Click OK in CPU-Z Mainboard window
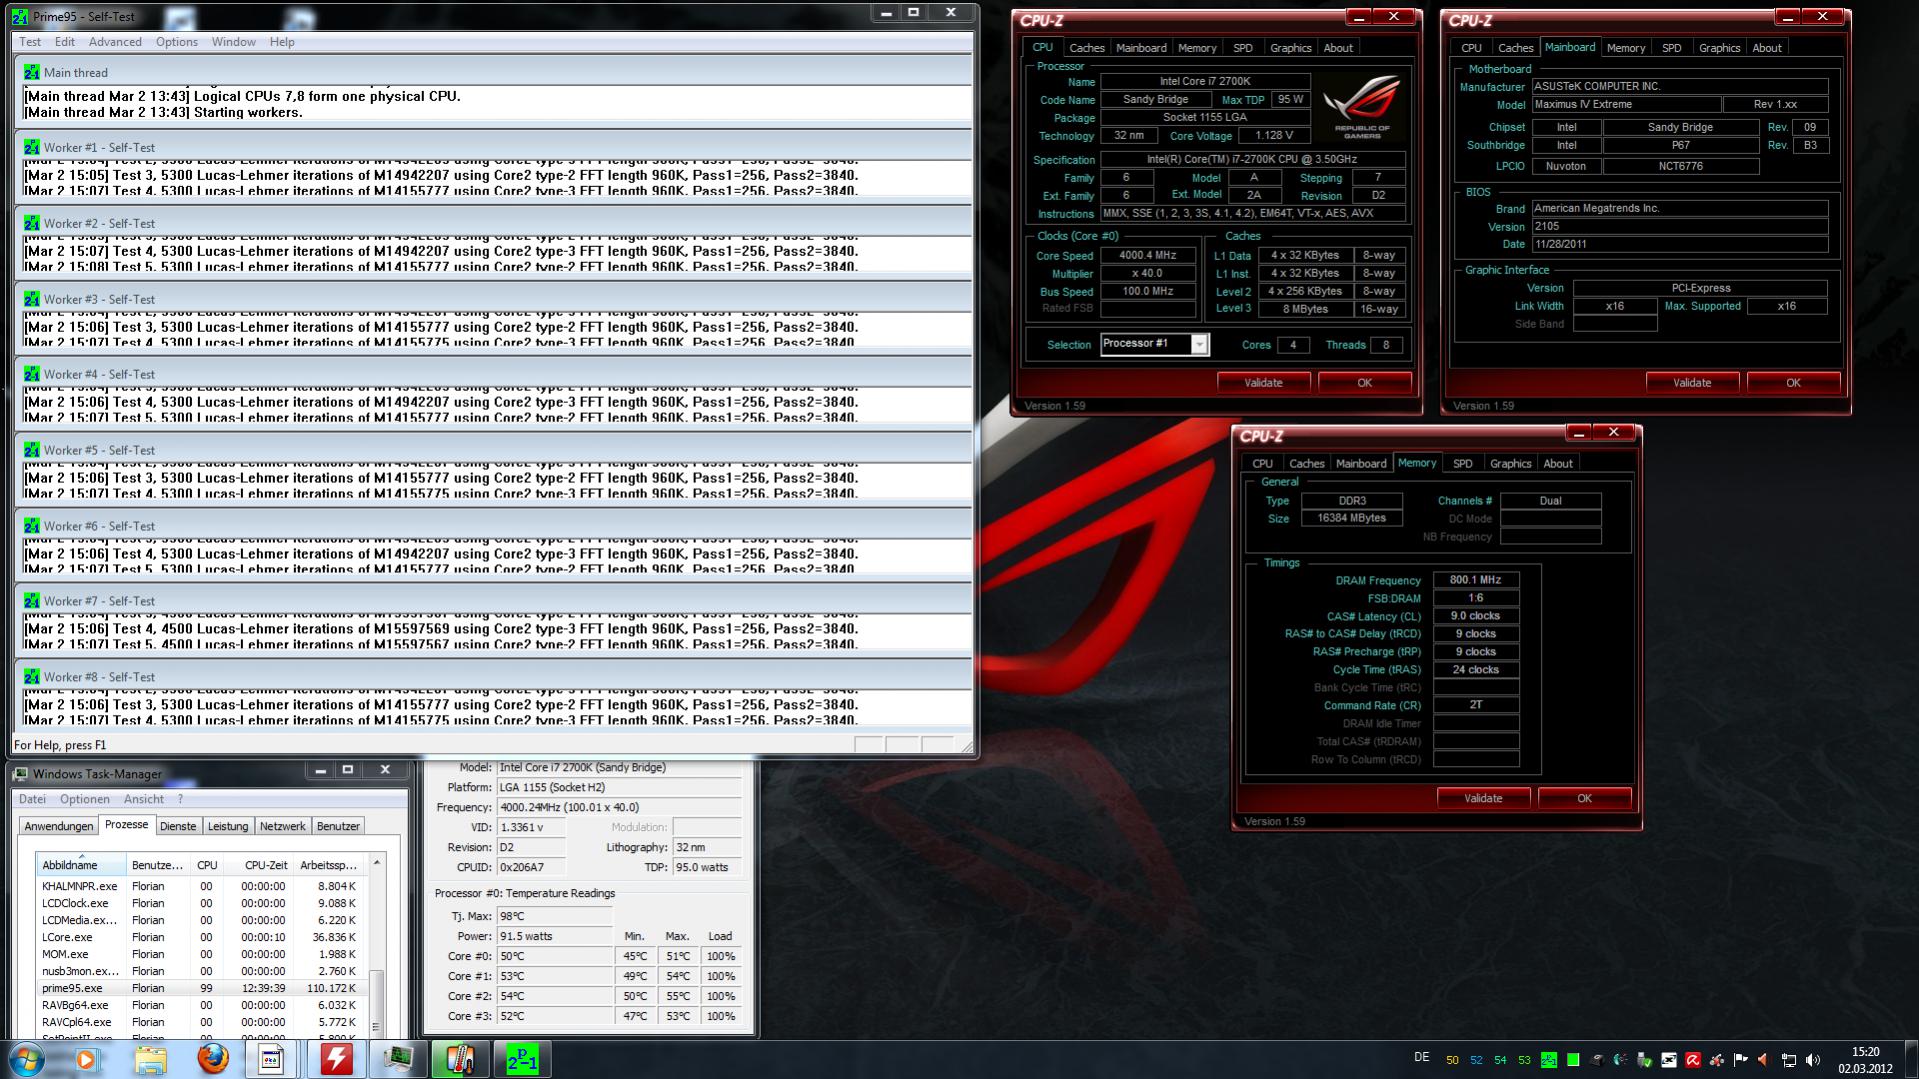 (x=1793, y=383)
